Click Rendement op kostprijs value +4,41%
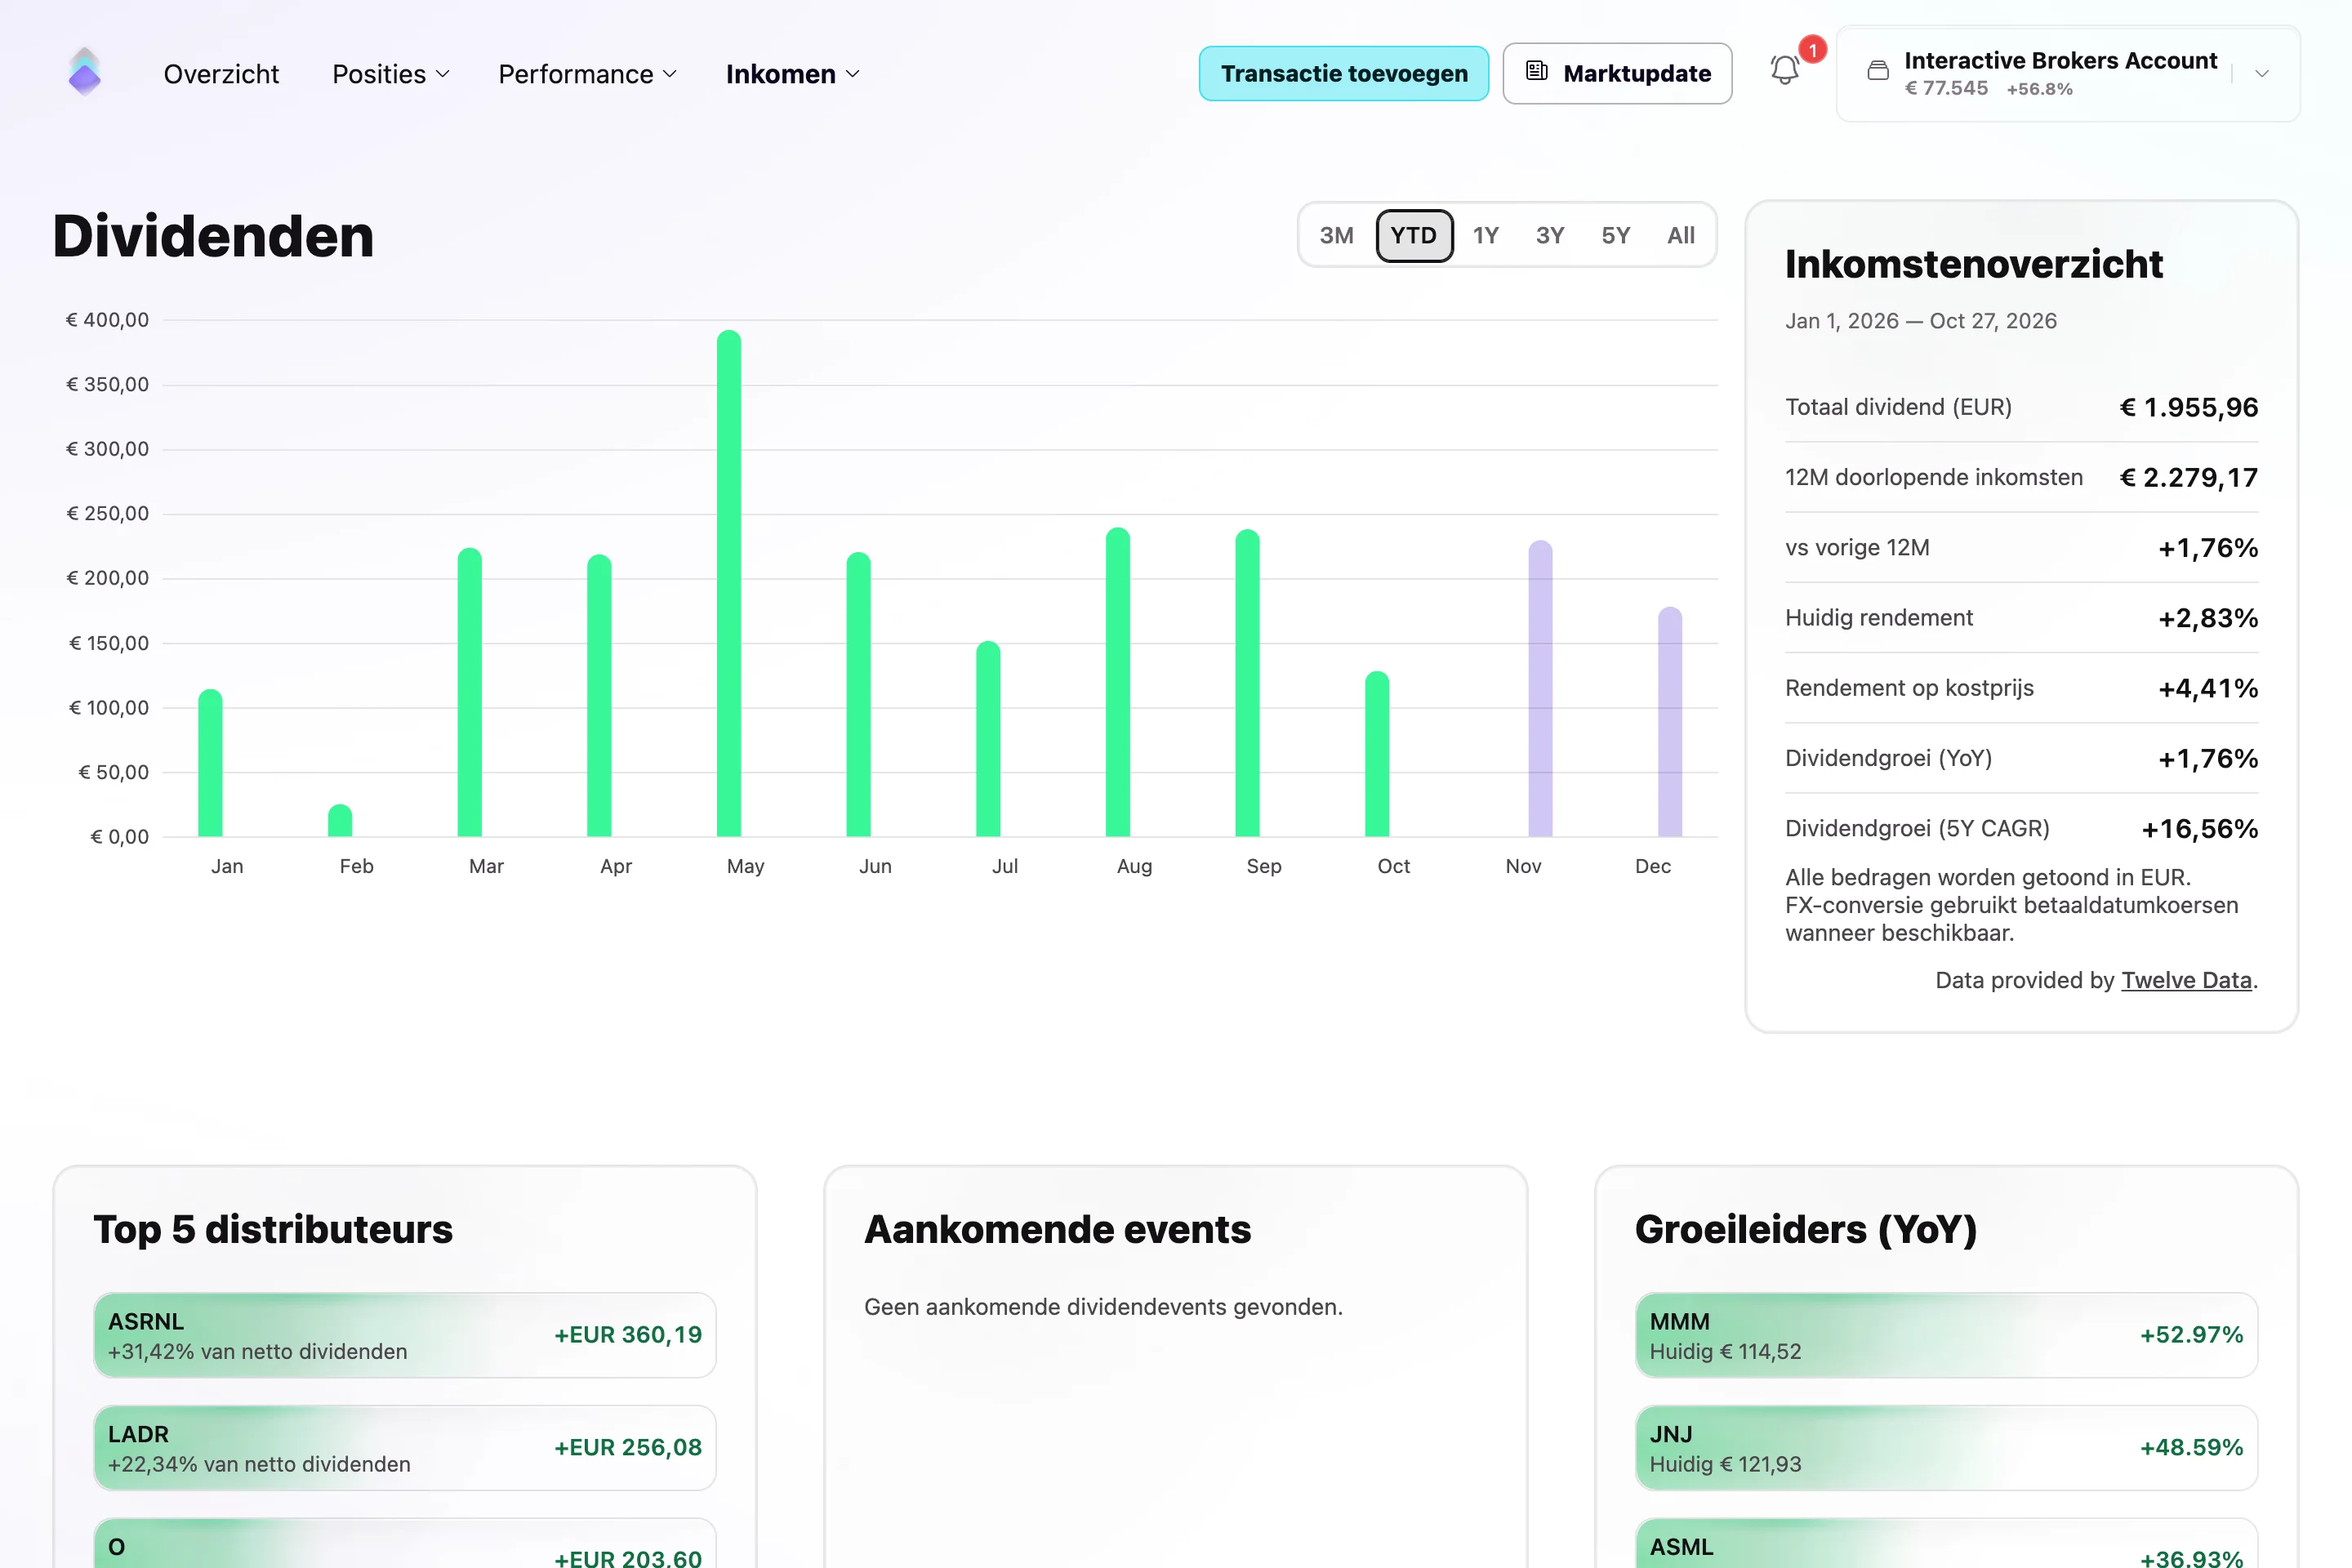 coord(2208,688)
